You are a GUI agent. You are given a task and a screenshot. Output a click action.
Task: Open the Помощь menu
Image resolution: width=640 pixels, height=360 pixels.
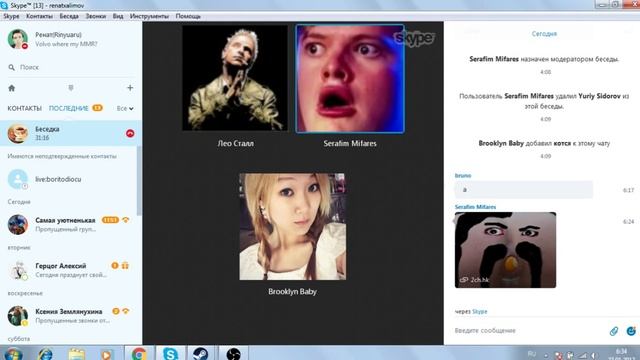tap(188, 16)
